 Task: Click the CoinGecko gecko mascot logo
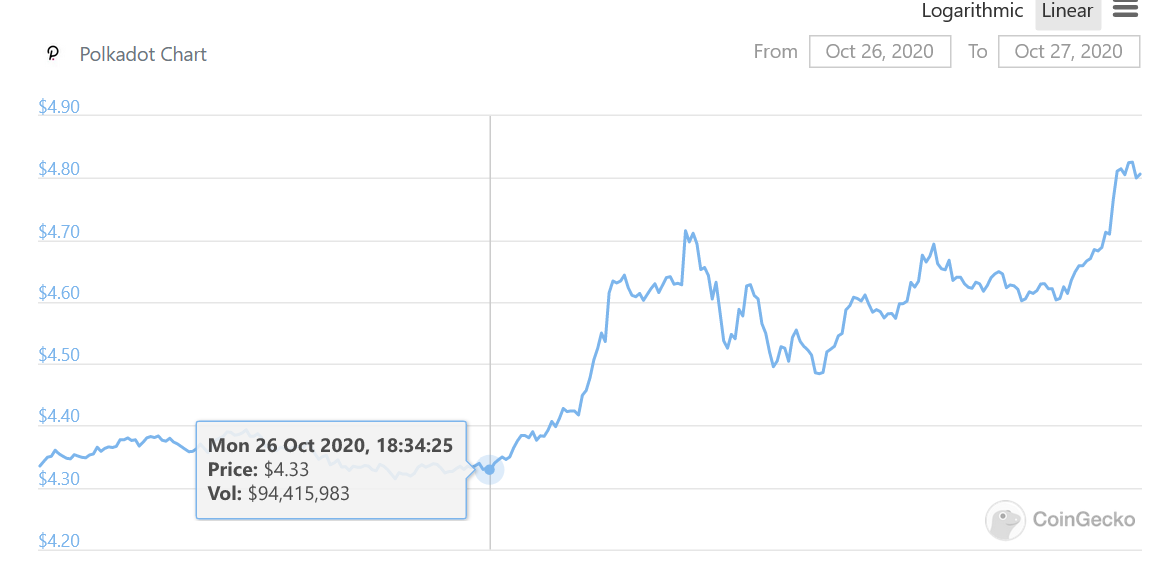[x=1004, y=520]
